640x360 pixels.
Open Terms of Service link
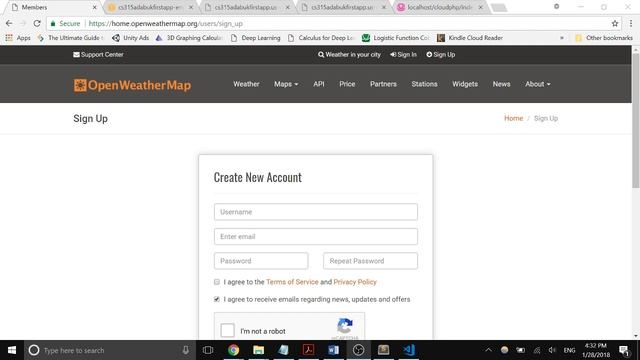292,282
